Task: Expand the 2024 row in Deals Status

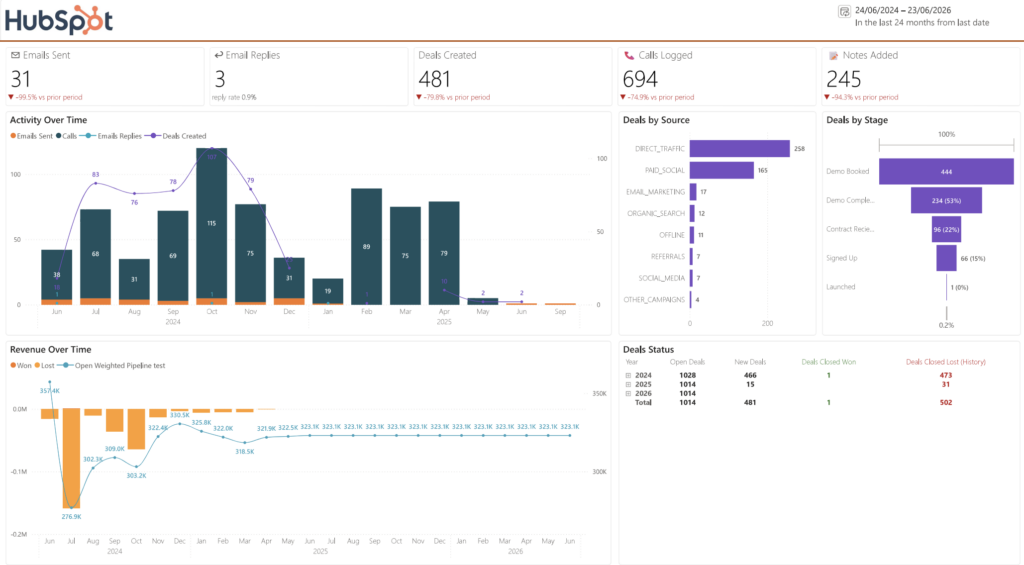Action: pos(628,376)
